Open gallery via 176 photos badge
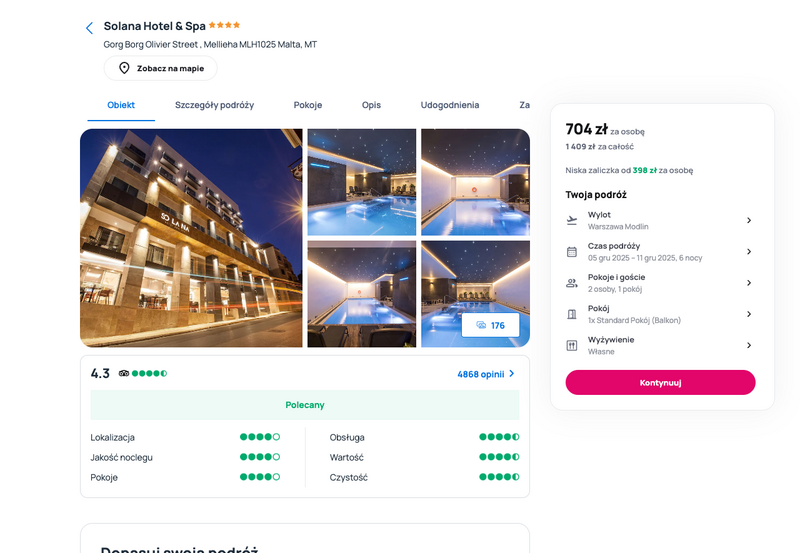The image size is (800, 553). pos(490,325)
